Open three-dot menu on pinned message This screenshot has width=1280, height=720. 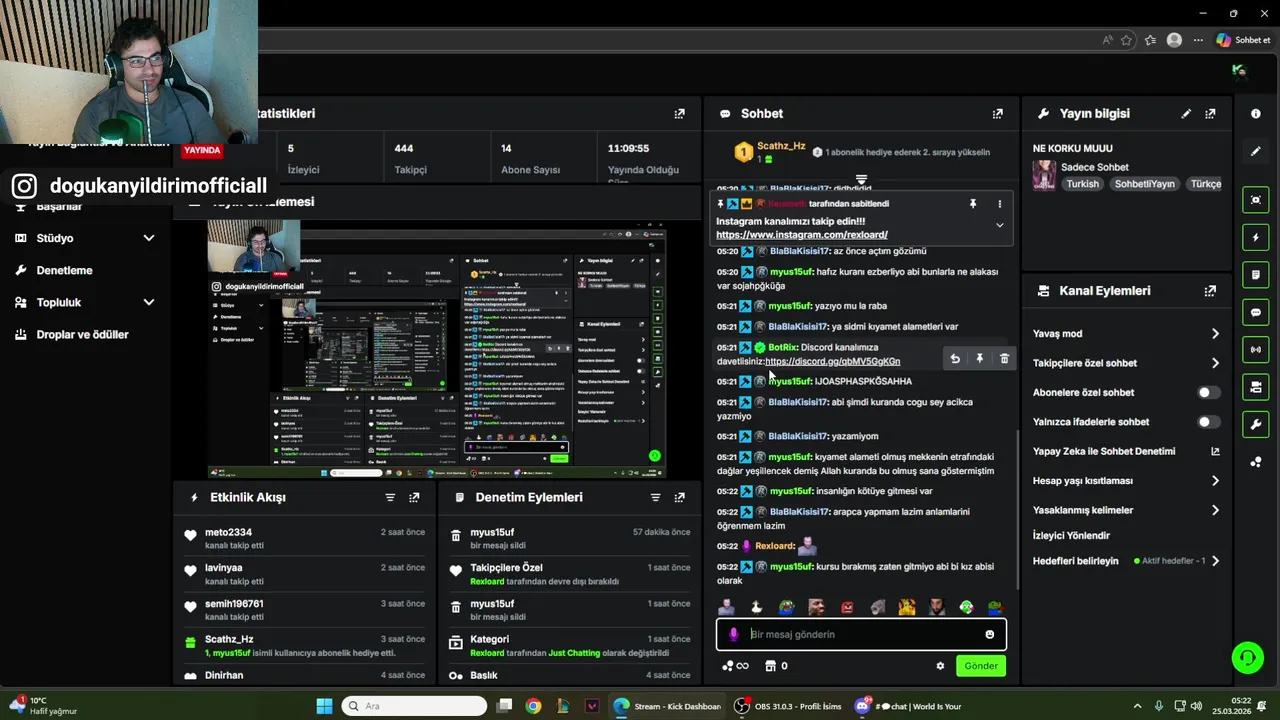(999, 204)
